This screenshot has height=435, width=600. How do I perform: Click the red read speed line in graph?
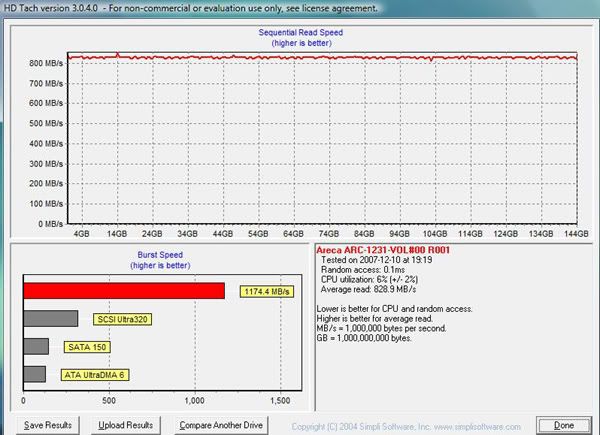click(300, 57)
